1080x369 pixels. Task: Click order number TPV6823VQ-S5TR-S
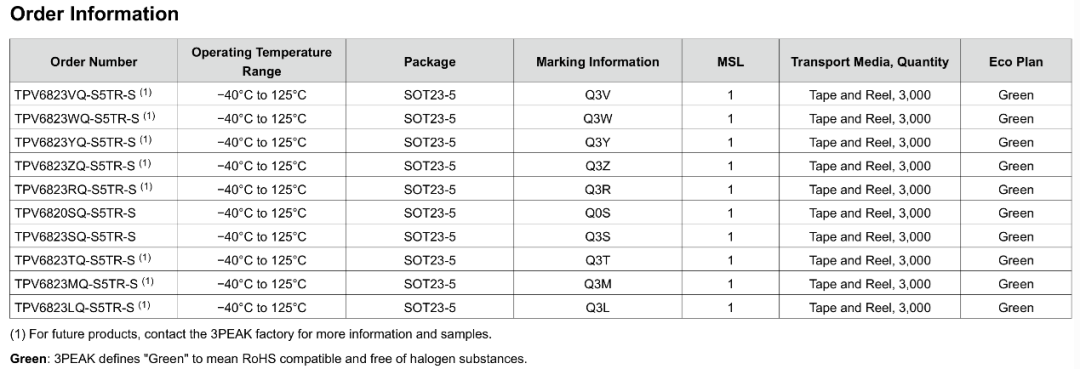75,95
